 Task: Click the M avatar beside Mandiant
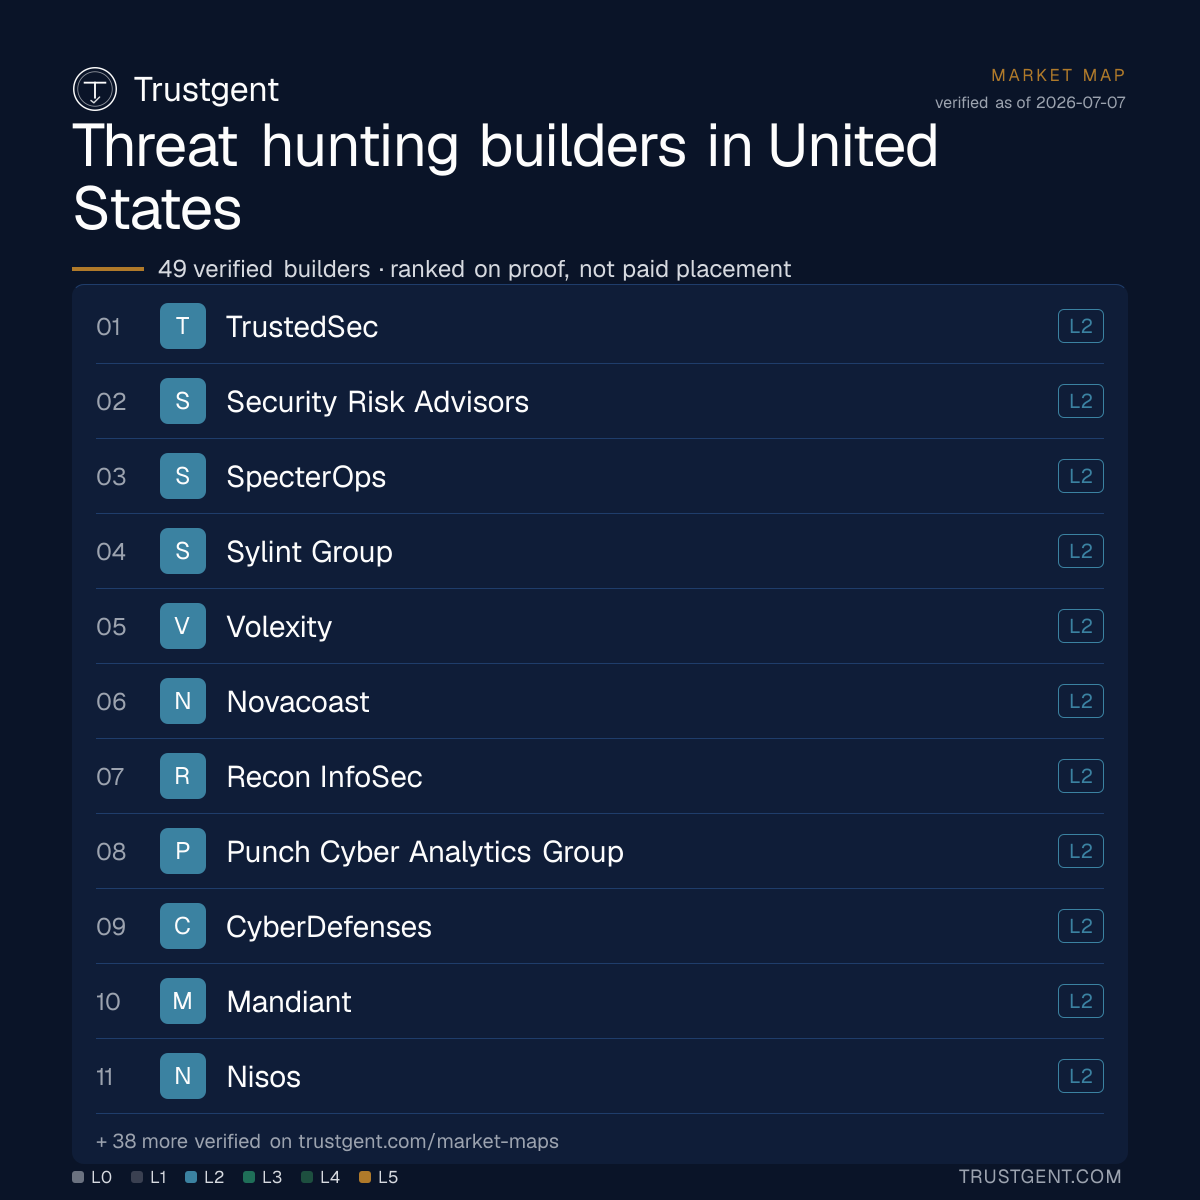coord(183,1001)
